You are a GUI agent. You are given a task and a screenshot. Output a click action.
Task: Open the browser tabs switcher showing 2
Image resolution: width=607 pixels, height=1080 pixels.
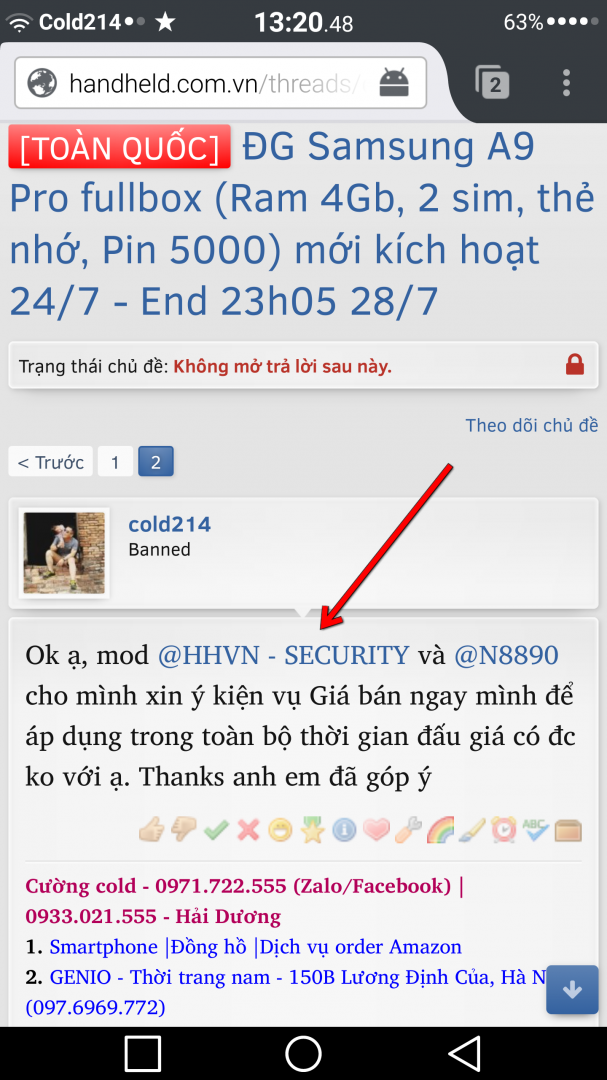click(493, 83)
